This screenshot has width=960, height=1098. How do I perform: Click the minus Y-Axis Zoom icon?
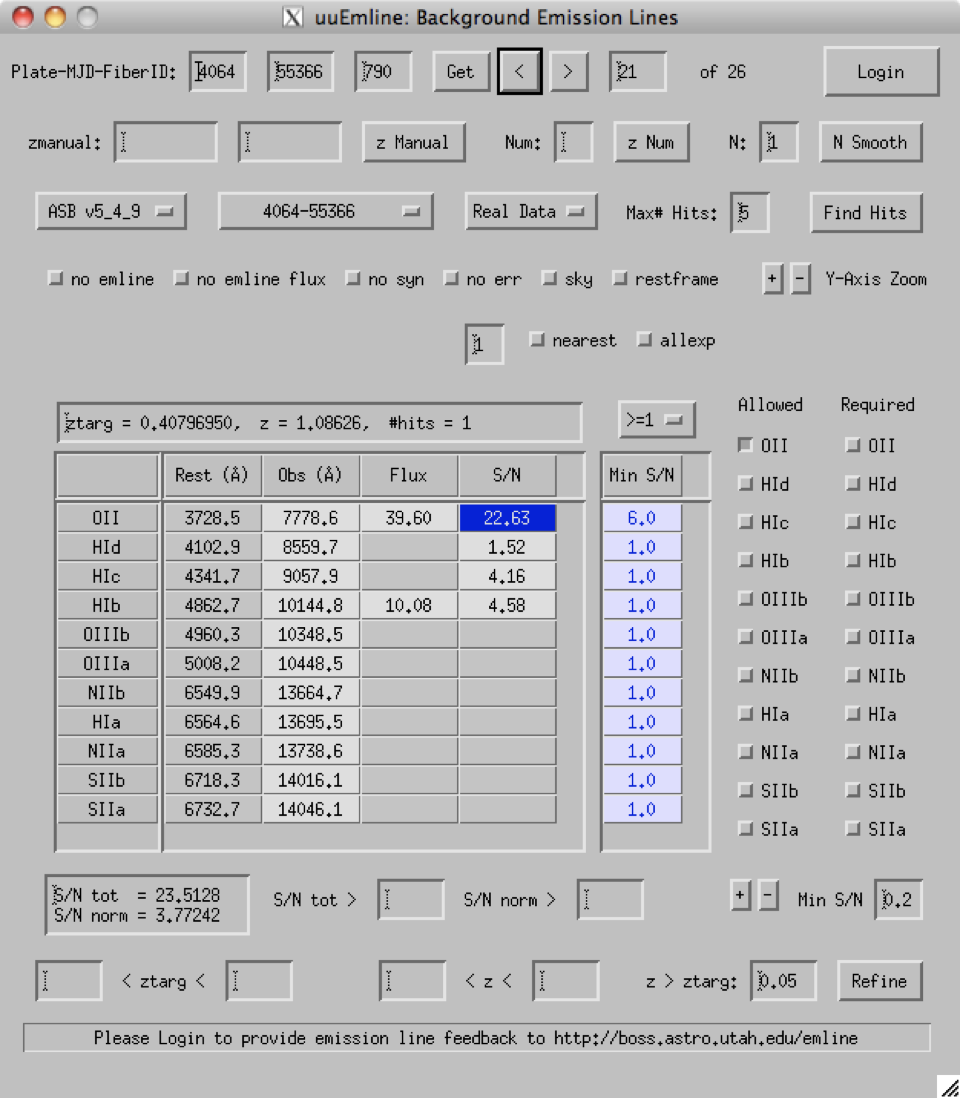pos(800,279)
